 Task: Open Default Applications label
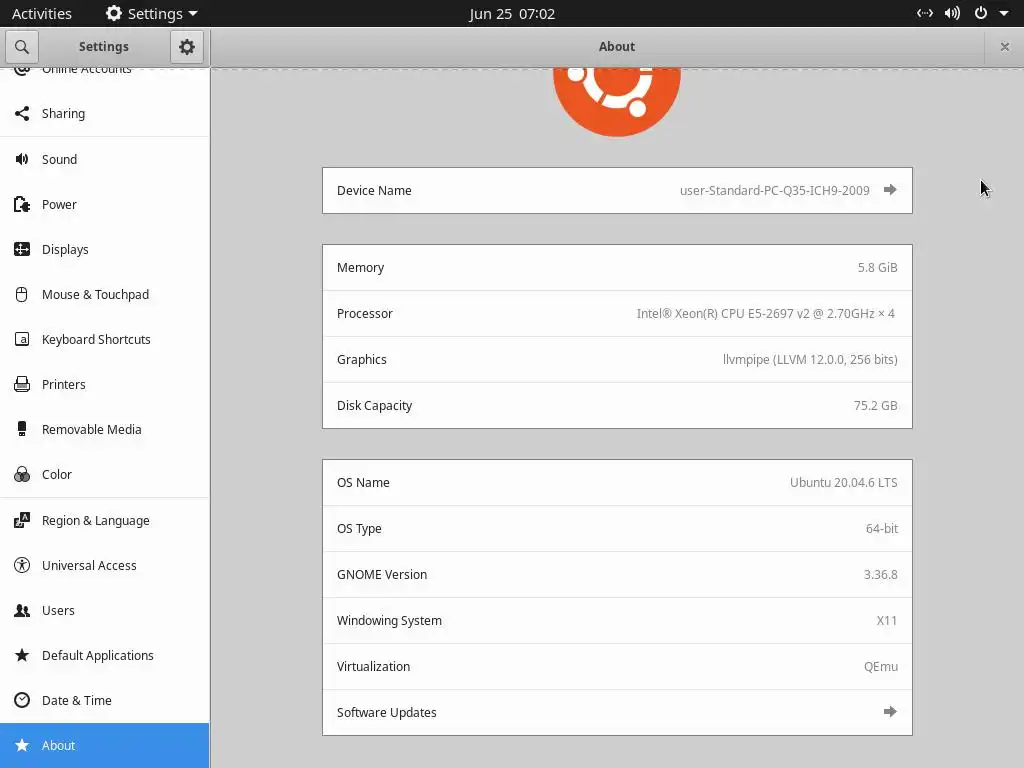98,656
